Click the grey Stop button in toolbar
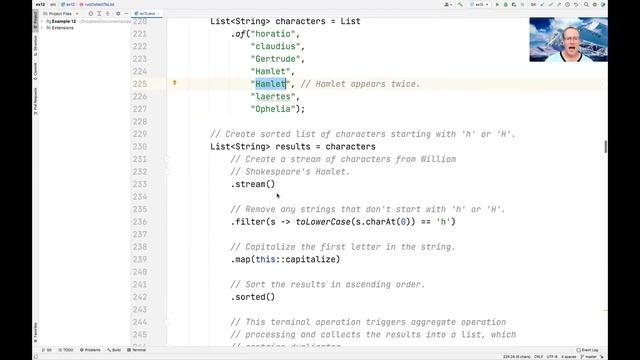The width and height of the screenshot is (640, 360). pos(522,4)
